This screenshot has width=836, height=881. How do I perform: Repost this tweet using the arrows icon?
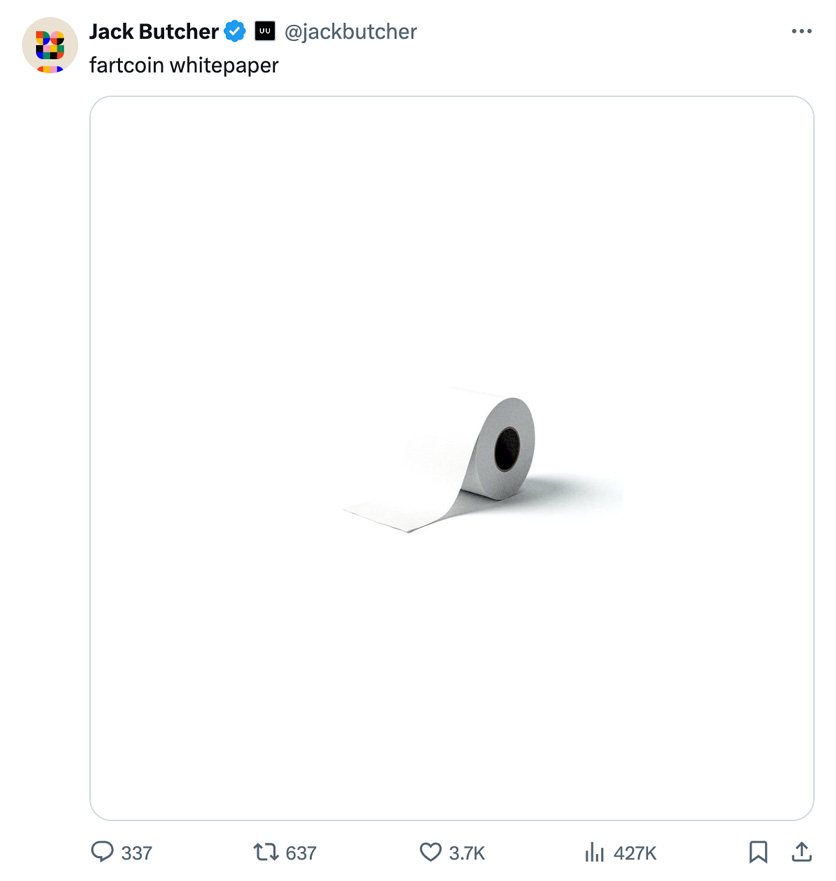[x=266, y=852]
